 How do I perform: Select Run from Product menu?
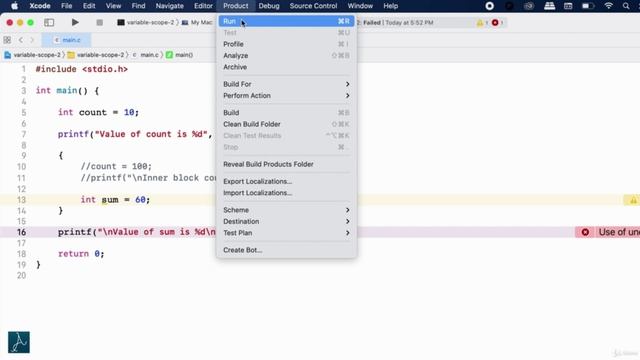(x=286, y=21)
